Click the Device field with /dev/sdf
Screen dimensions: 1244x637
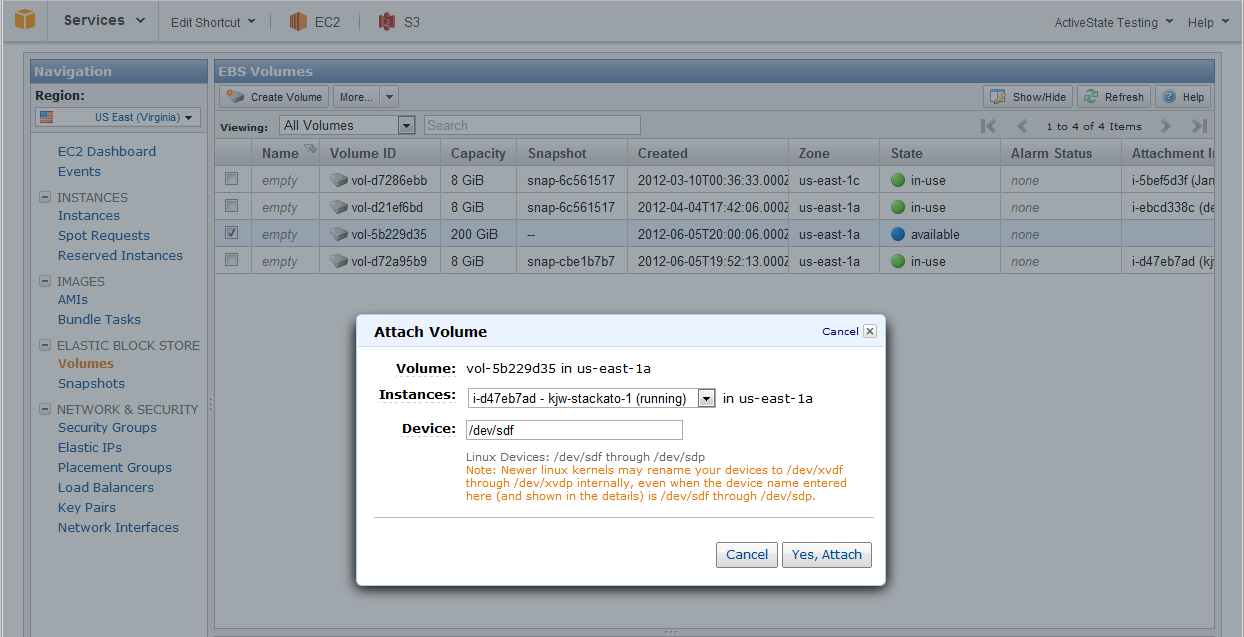pyautogui.click(x=574, y=430)
